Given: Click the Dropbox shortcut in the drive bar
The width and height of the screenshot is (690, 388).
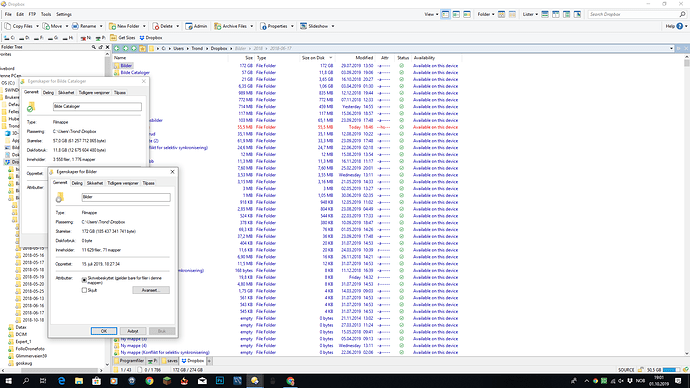Looking at the screenshot, I should click(x=151, y=38).
